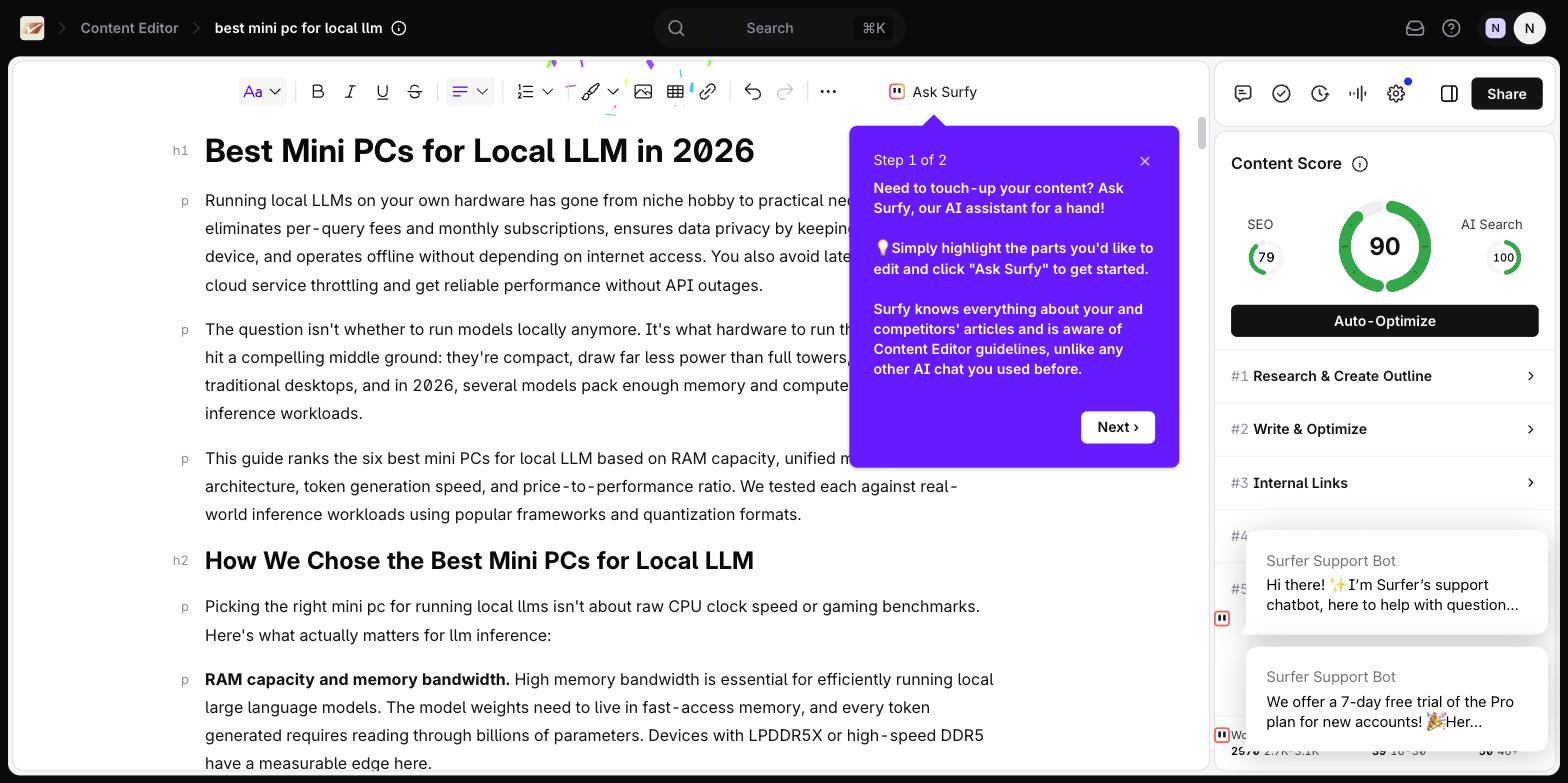Click the purple N workspace avatar
This screenshot has height=783, width=1568.
point(1495,28)
